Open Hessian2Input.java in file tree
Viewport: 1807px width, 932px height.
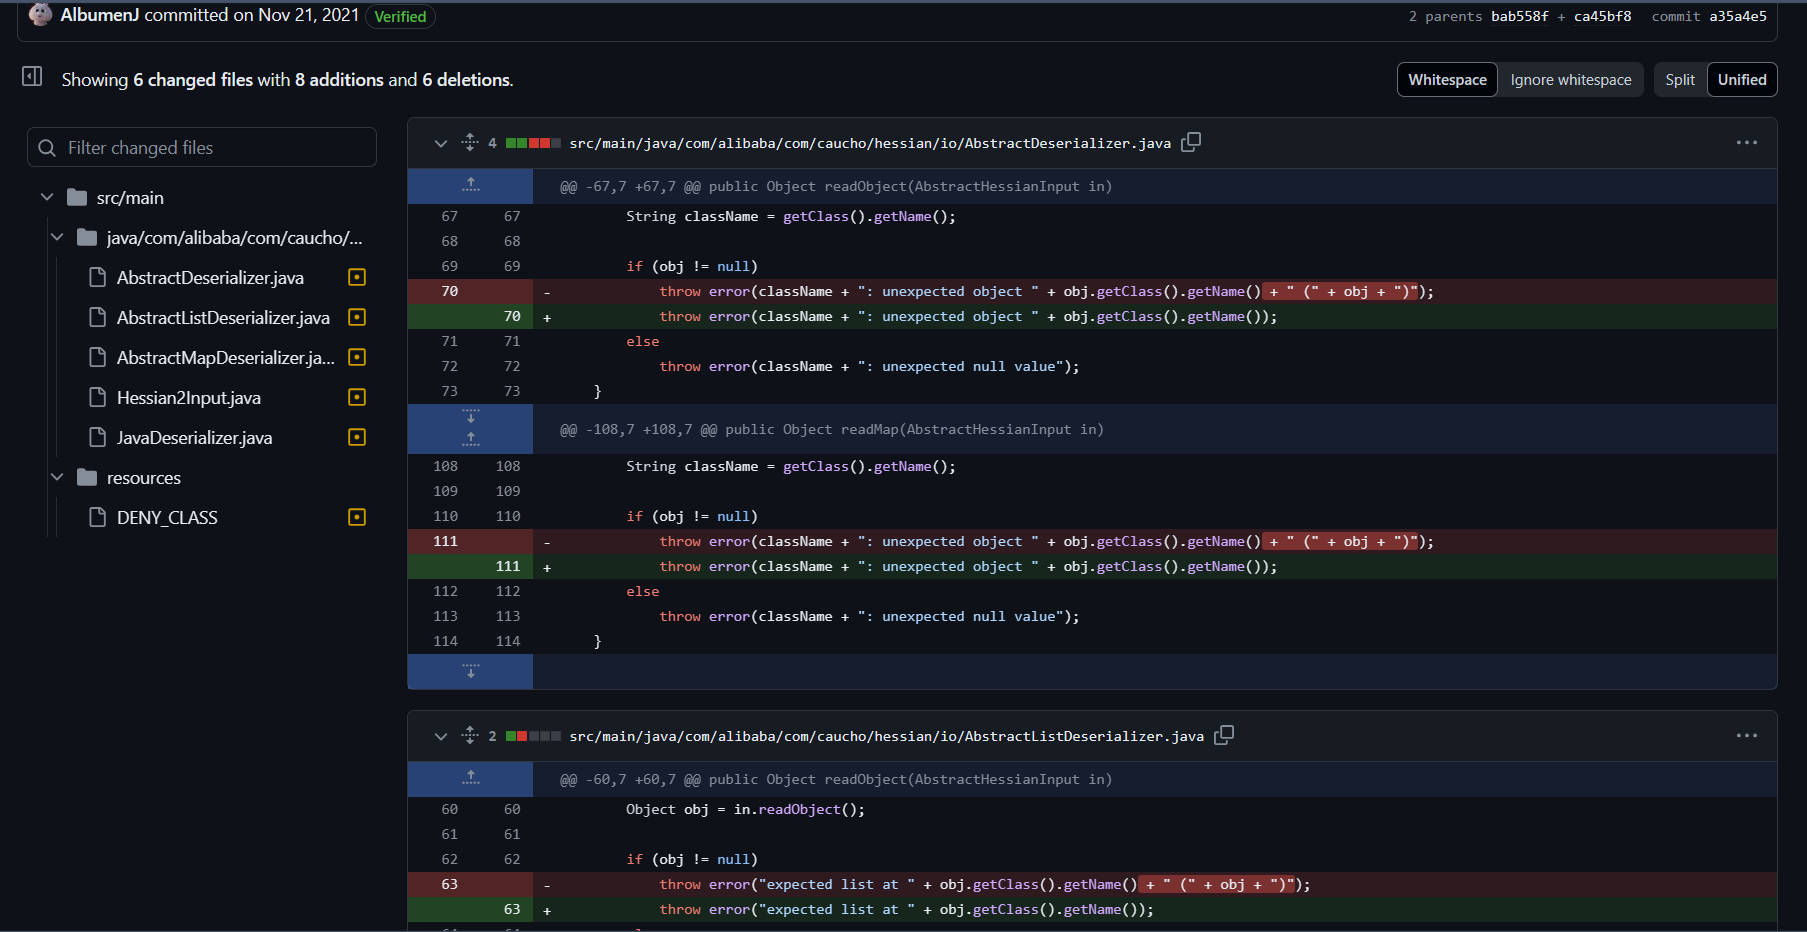[x=189, y=397]
